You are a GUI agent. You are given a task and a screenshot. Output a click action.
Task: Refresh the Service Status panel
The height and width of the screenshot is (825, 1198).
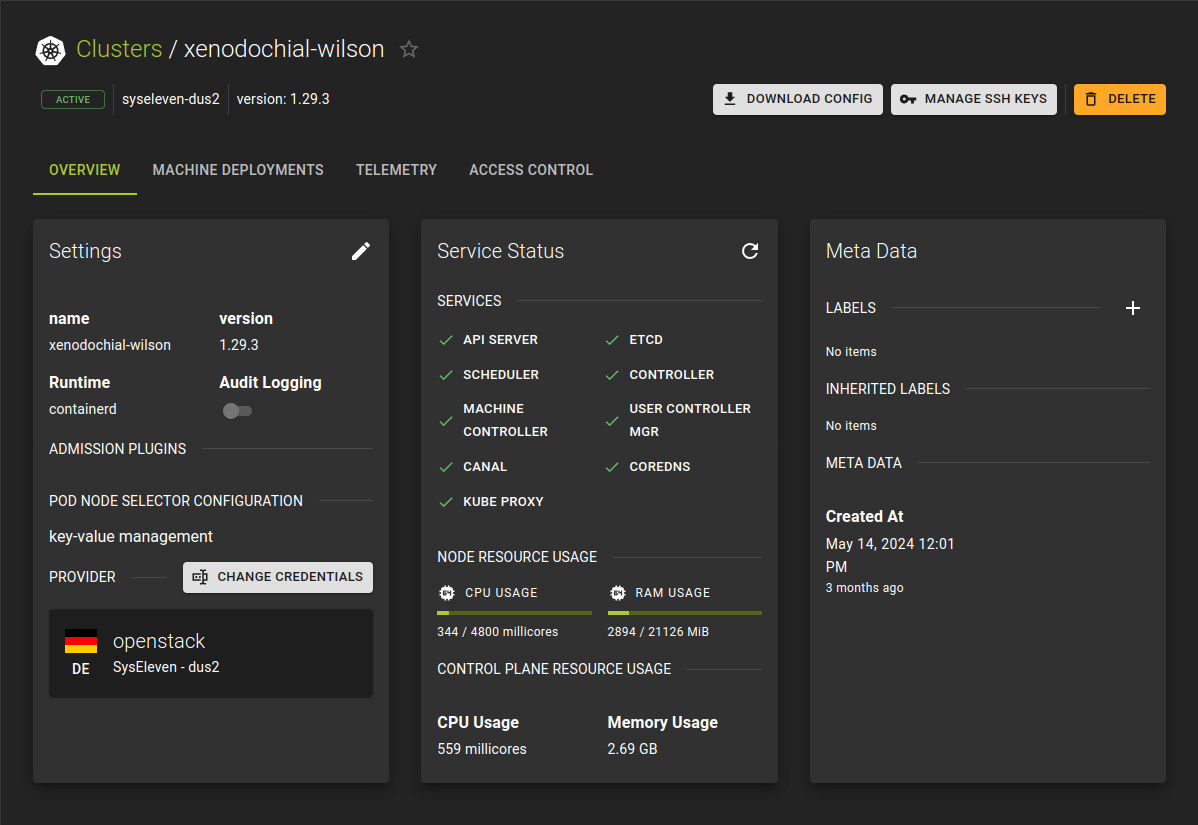(750, 251)
